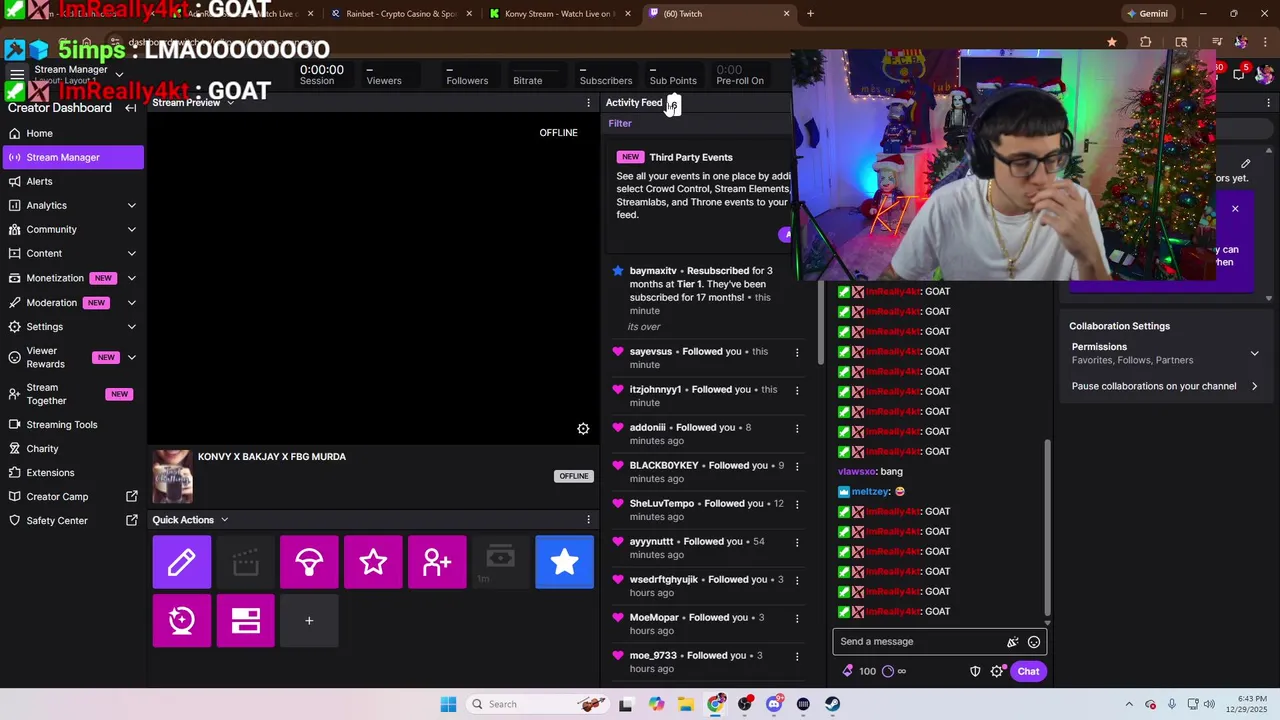Viewport: 1280px width, 720px height.
Task: Show hidden system tray icons
Action: [x=1129, y=704]
